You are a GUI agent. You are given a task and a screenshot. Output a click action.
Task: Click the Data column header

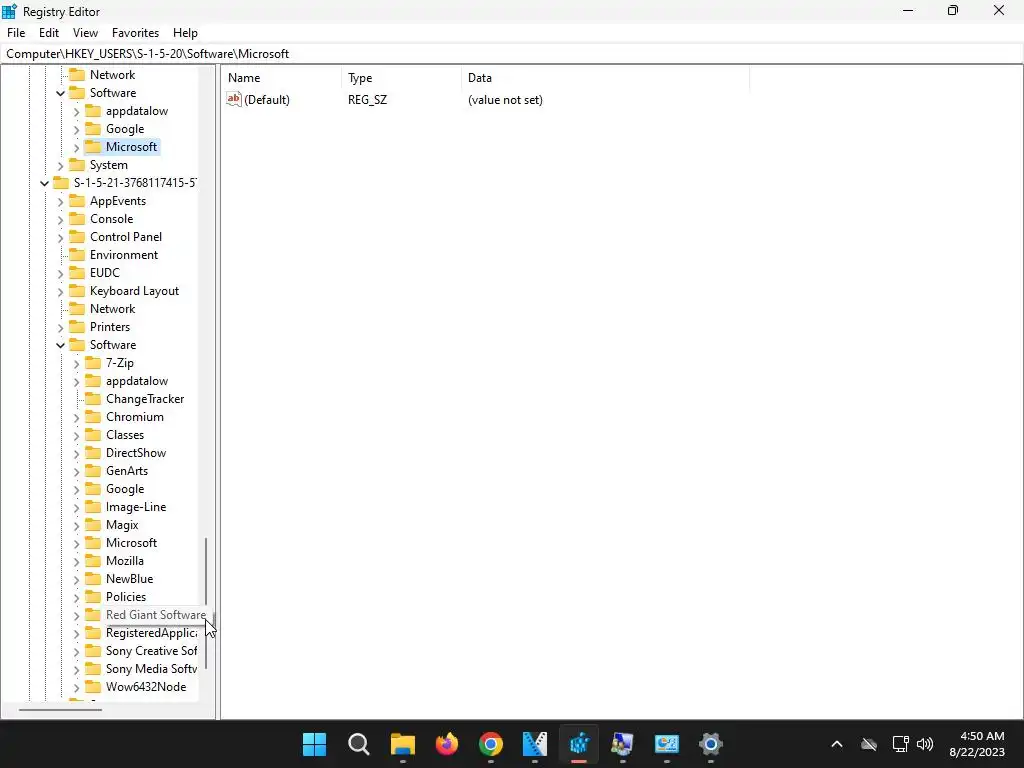pos(605,78)
